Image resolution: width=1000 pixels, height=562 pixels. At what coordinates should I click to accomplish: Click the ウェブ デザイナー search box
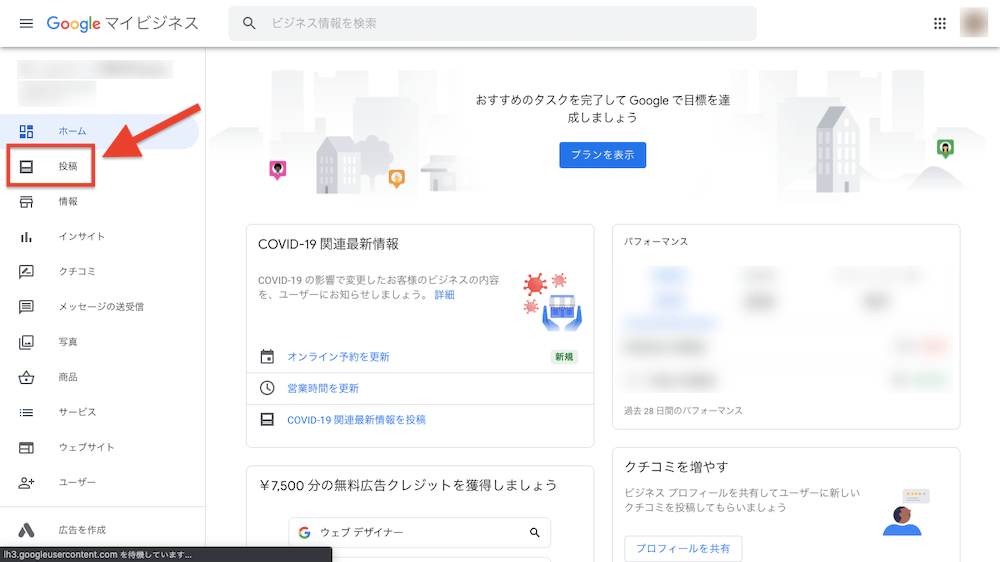click(420, 532)
